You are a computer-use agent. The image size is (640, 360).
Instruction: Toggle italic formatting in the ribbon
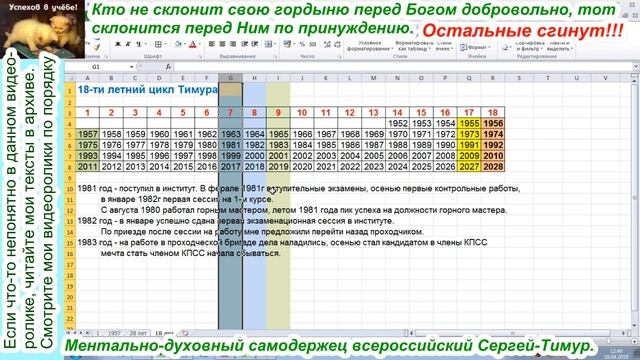point(128,44)
